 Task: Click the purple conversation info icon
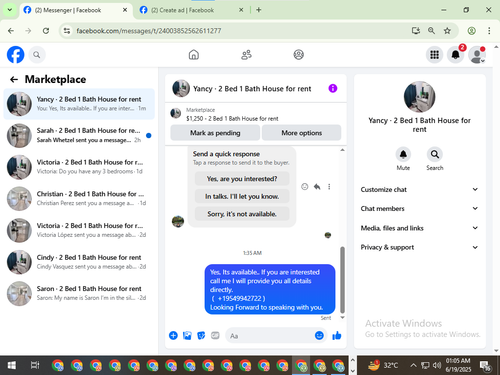click(x=333, y=88)
